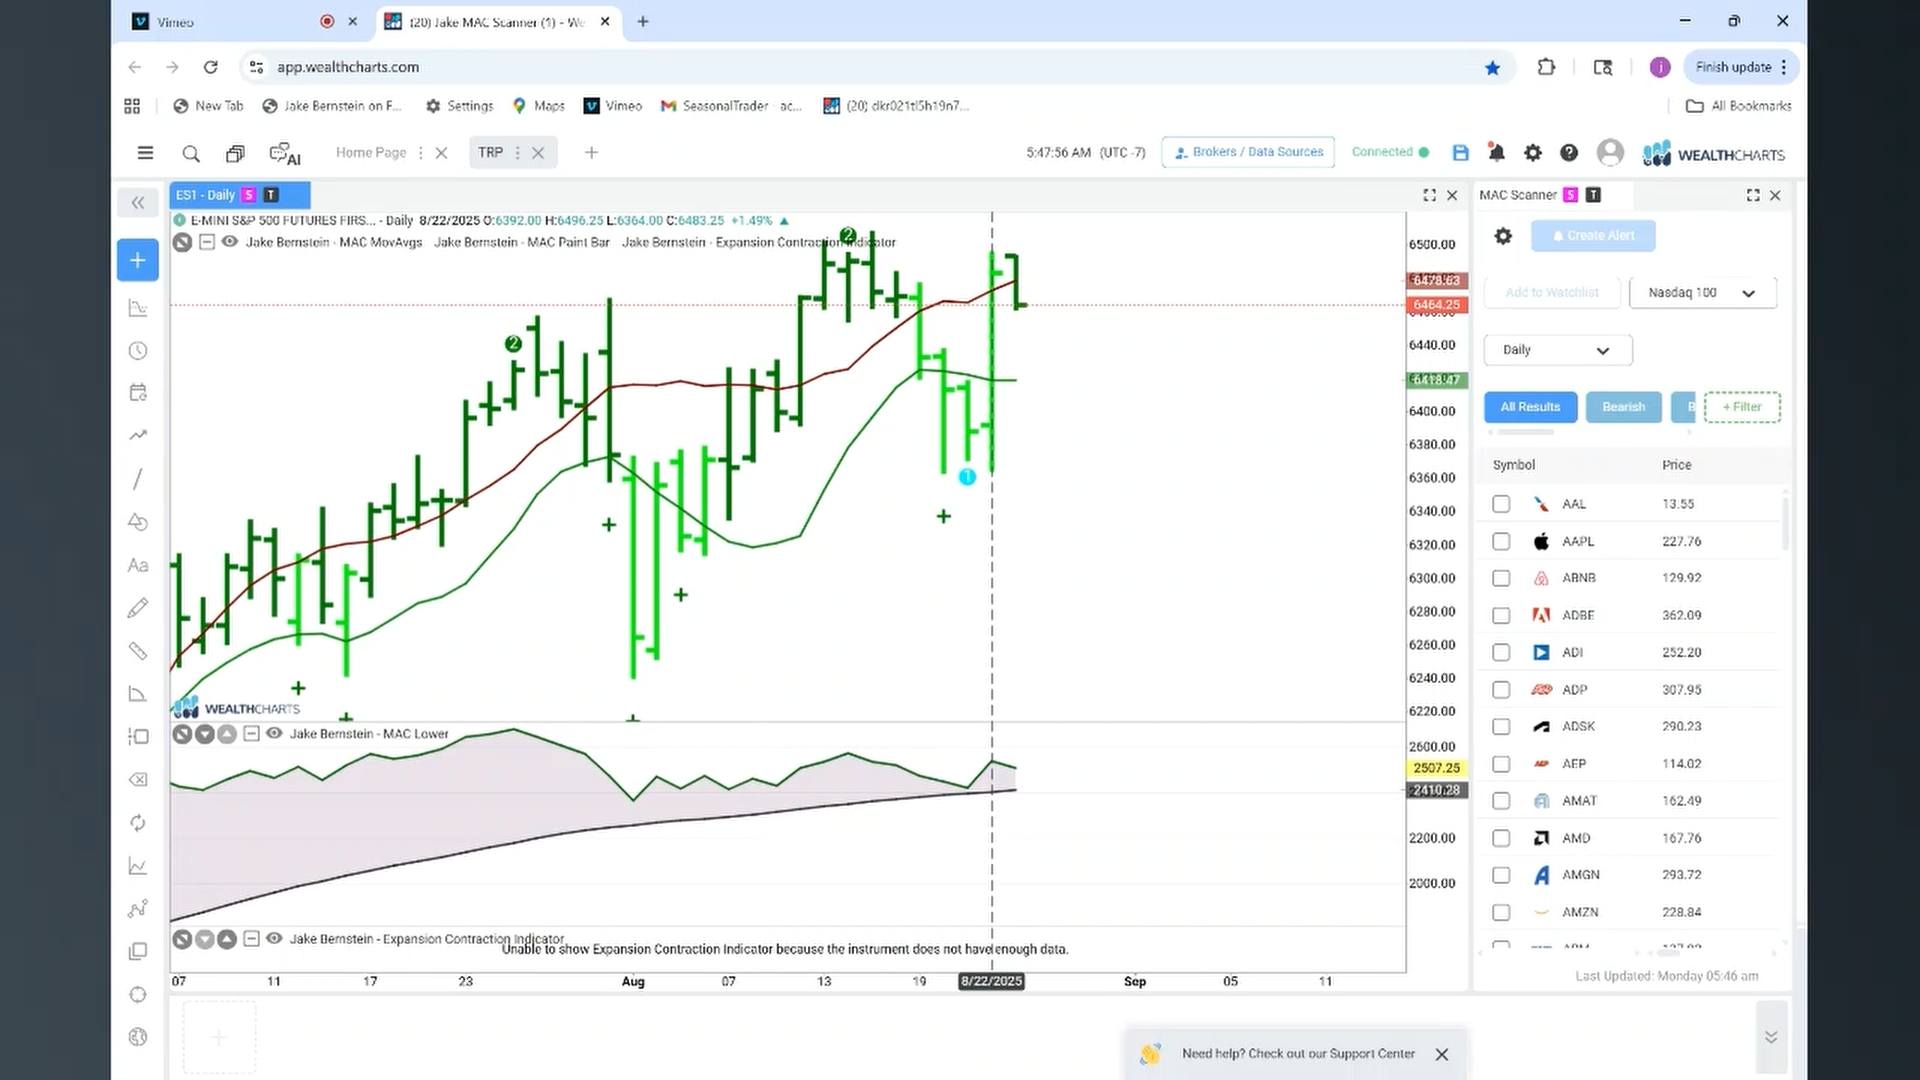Maximize the ES1 Daily chart panel
This screenshot has height=1080, width=1920.
pos(1429,195)
